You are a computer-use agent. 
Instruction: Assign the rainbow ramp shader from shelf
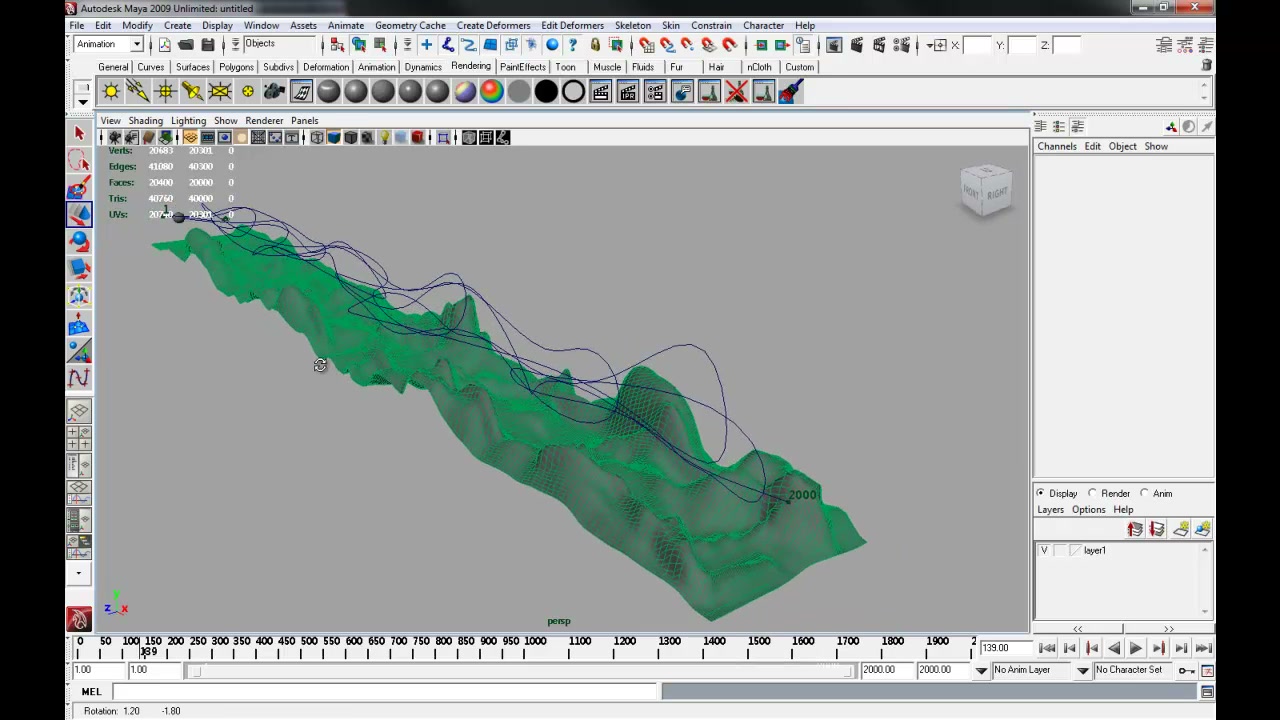(x=491, y=92)
